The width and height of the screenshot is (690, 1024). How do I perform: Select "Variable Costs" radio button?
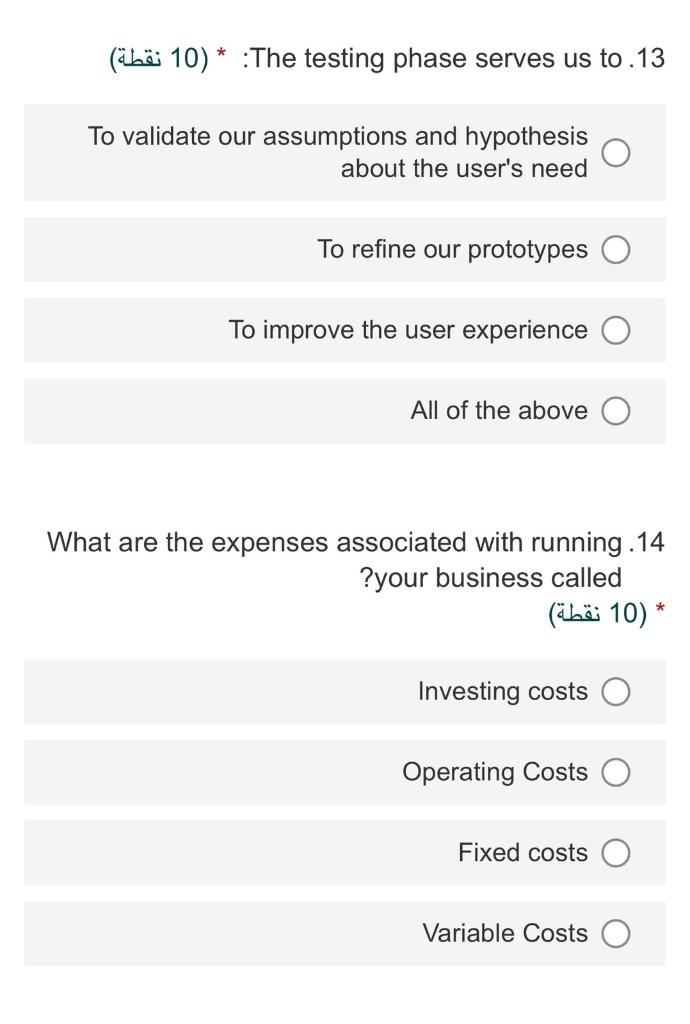618,933
